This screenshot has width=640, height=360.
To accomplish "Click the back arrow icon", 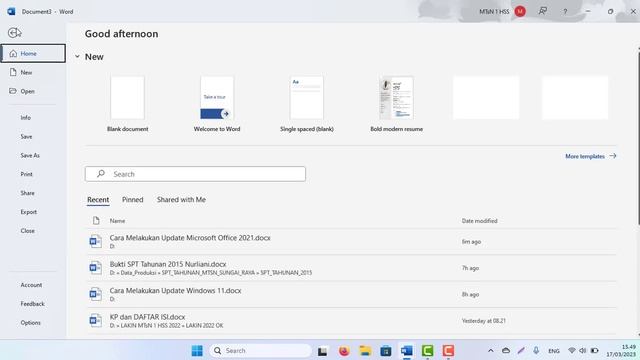I will pyautogui.click(x=14, y=33).
